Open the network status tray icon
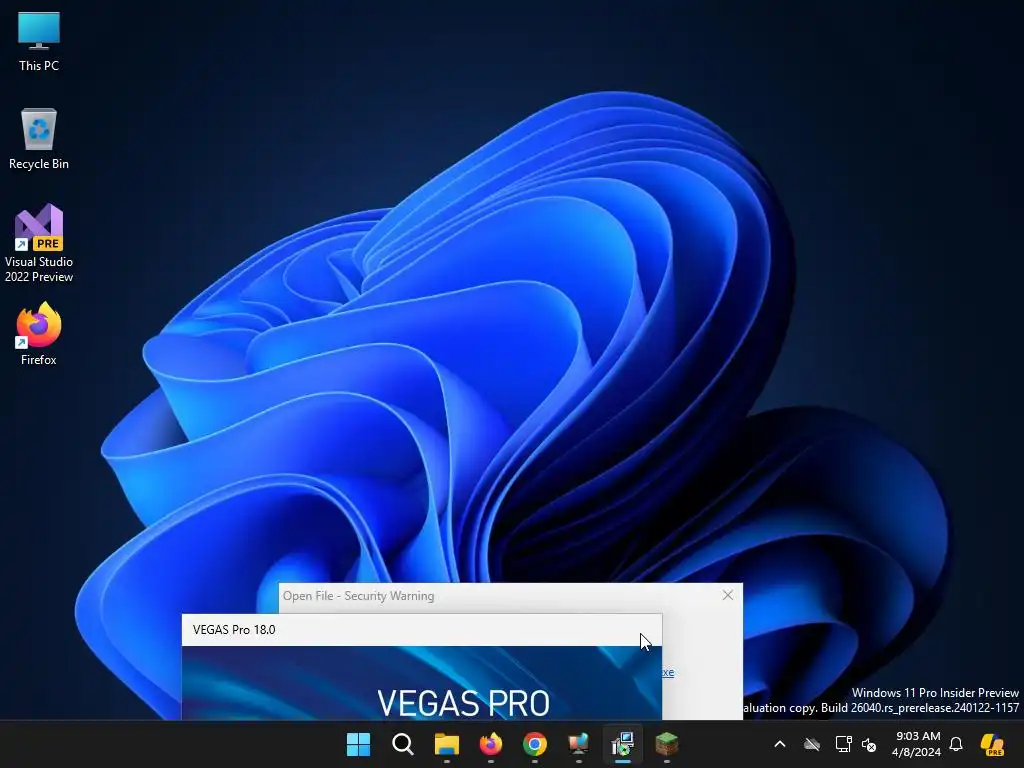This screenshot has width=1024, height=768. (843, 744)
